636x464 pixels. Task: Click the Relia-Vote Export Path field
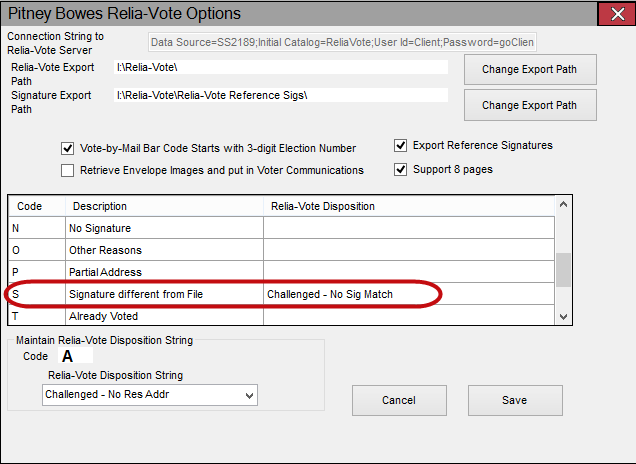click(281, 67)
